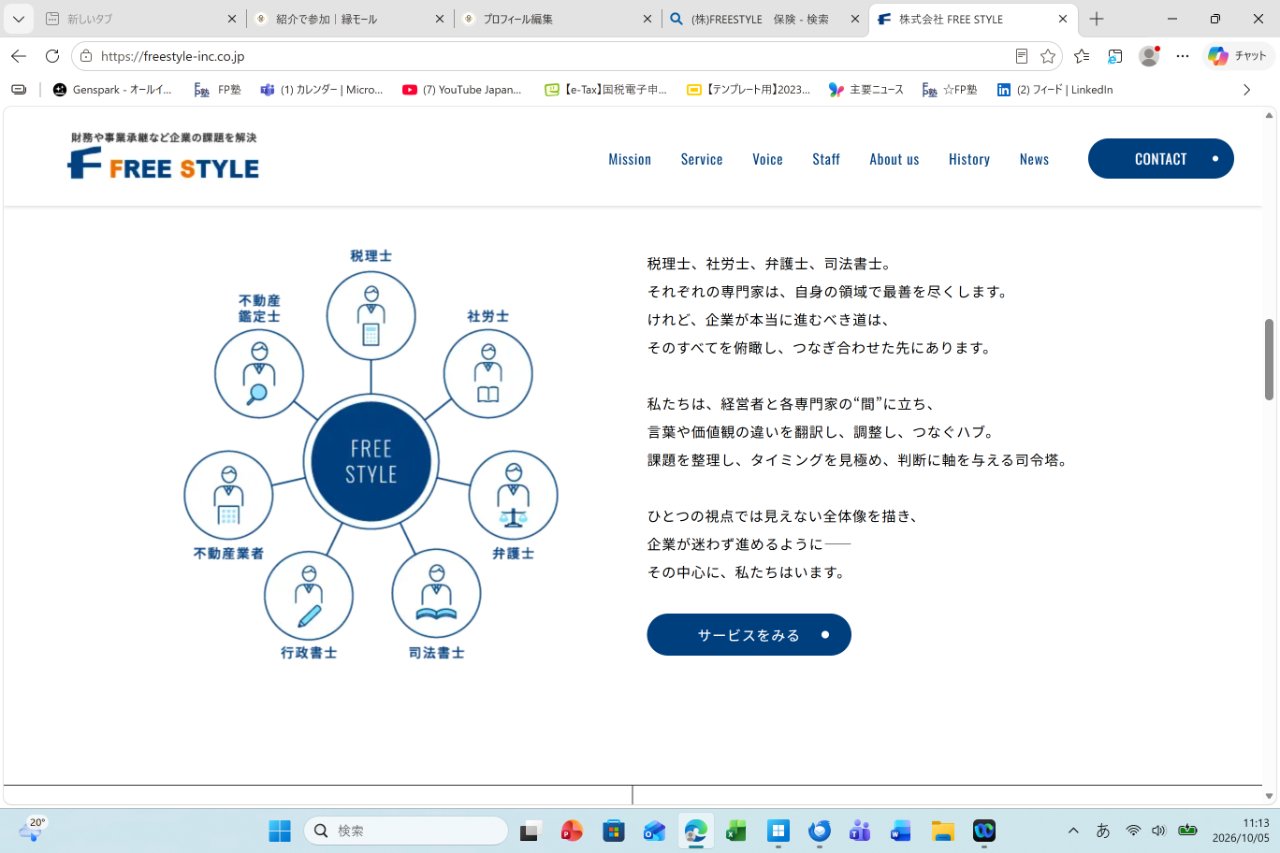View site information via the lock icon
The height and width of the screenshot is (853, 1280).
86,57
